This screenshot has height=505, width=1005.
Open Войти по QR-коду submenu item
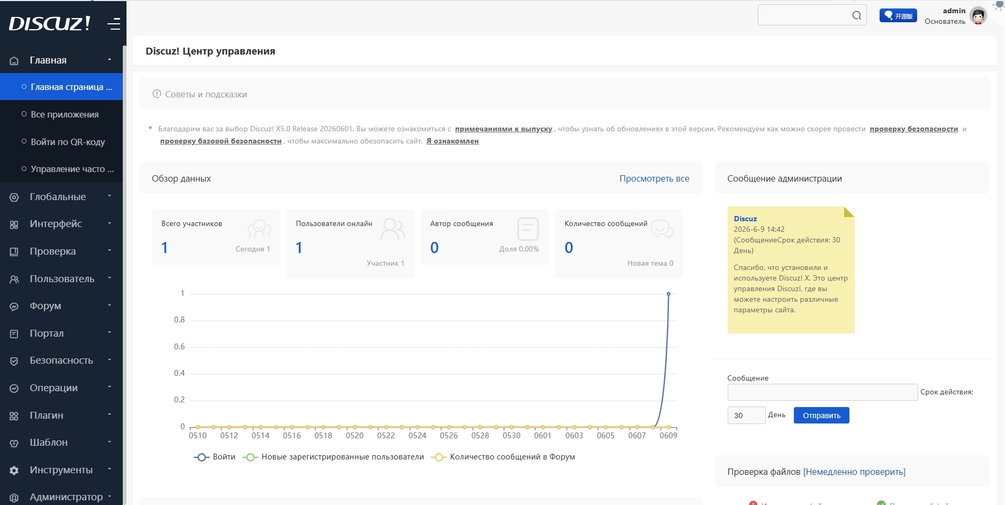tap(61, 142)
